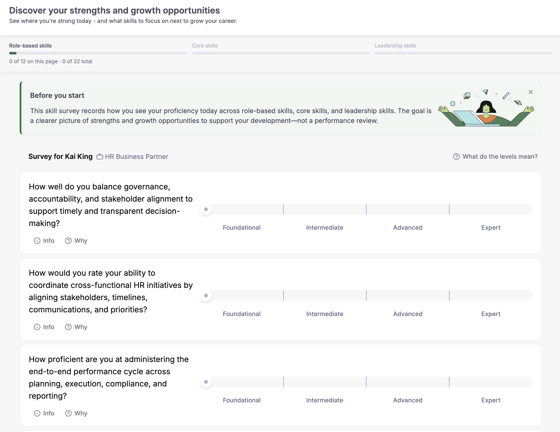
Task: Open Info for governance balance question
Action: [44, 241]
